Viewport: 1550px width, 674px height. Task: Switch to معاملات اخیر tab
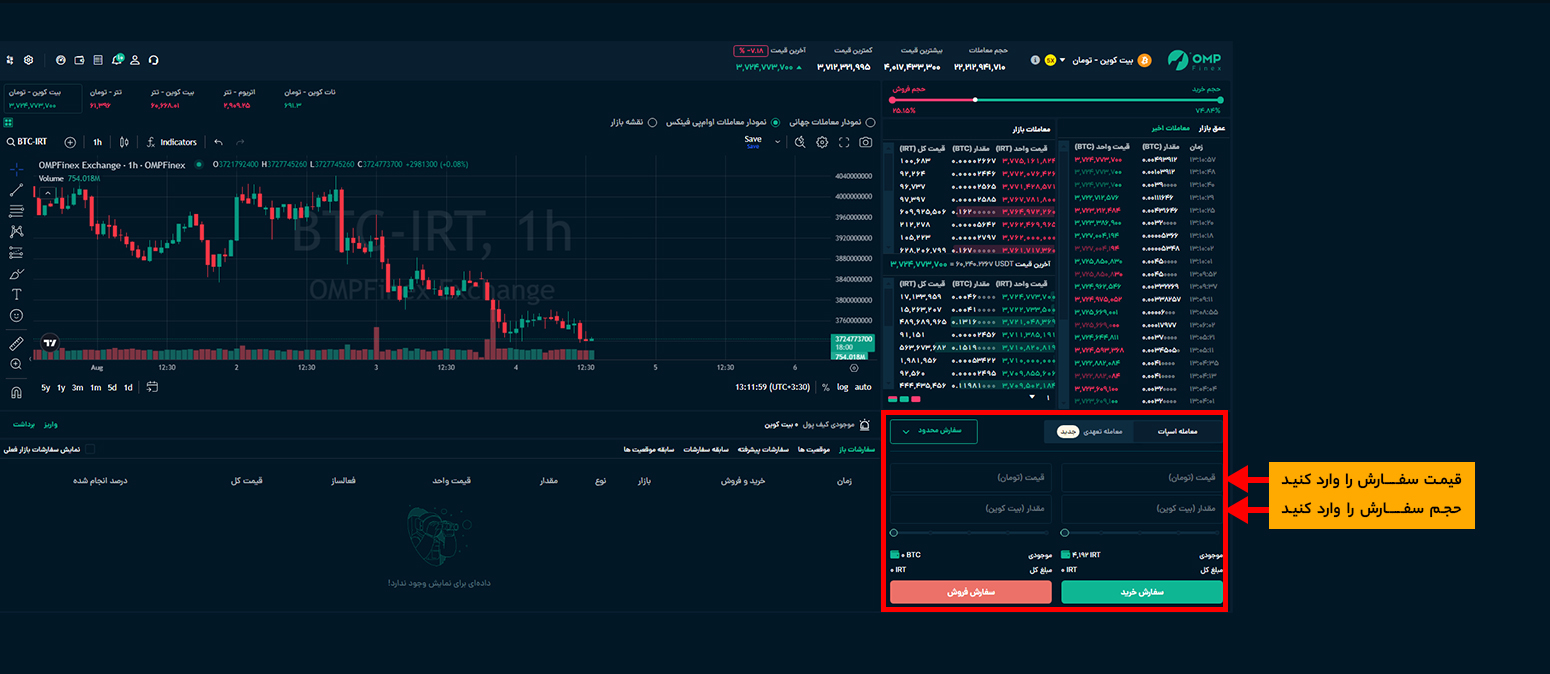click(1169, 128)
